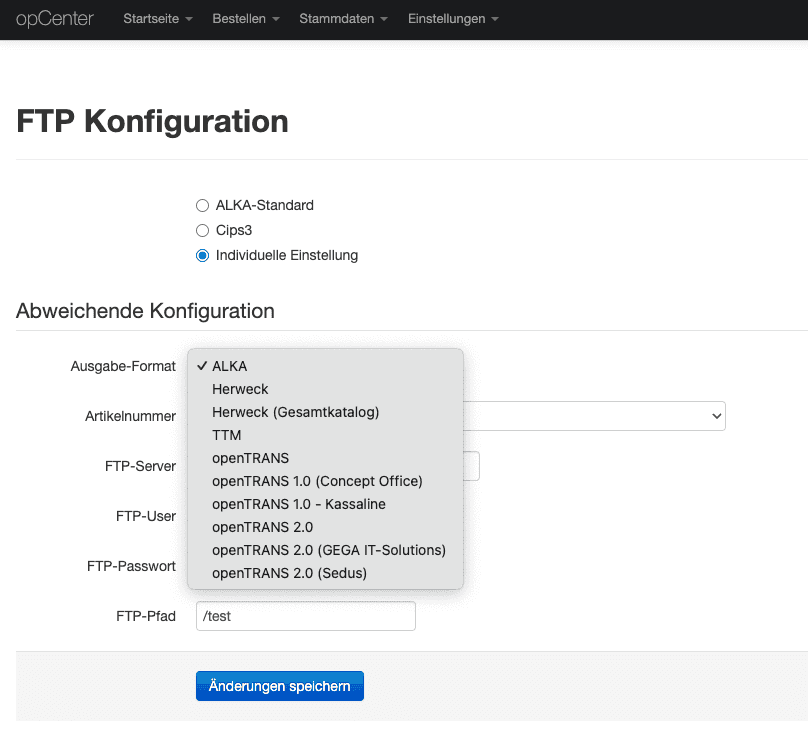Expand the Einstellungen dropdown menu

click(x=453, y=19)
